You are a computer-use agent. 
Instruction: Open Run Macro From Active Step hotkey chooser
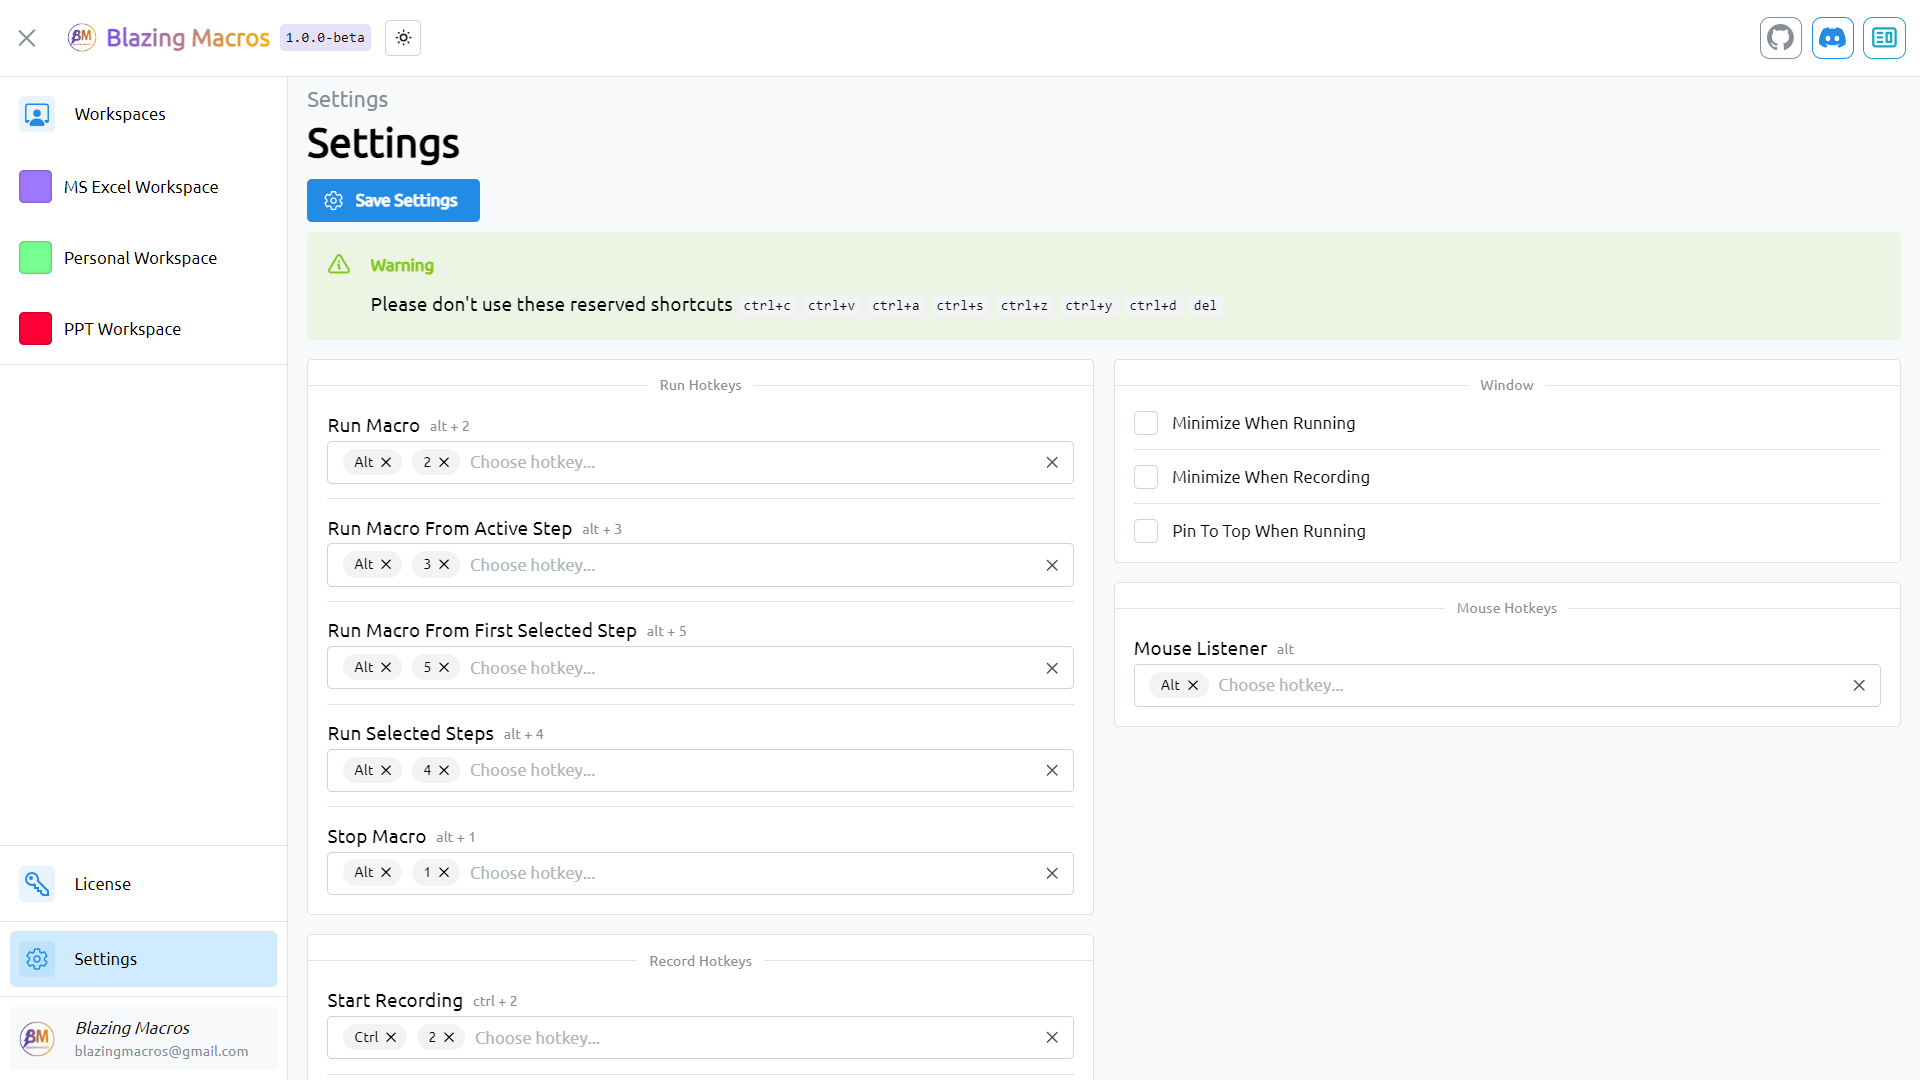700,565
